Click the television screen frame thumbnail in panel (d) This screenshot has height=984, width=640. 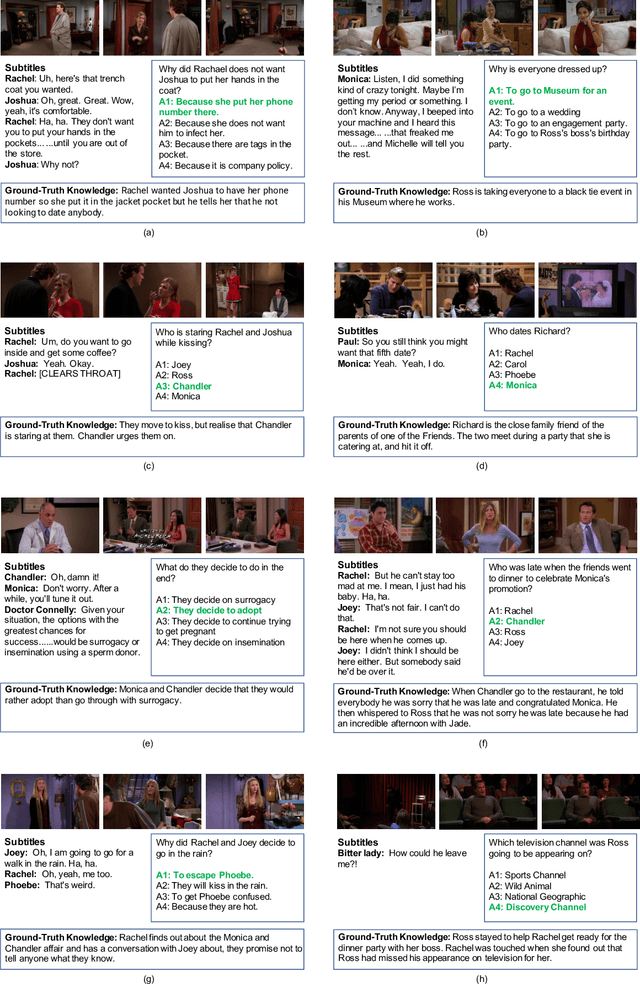(x=588, y=291)
